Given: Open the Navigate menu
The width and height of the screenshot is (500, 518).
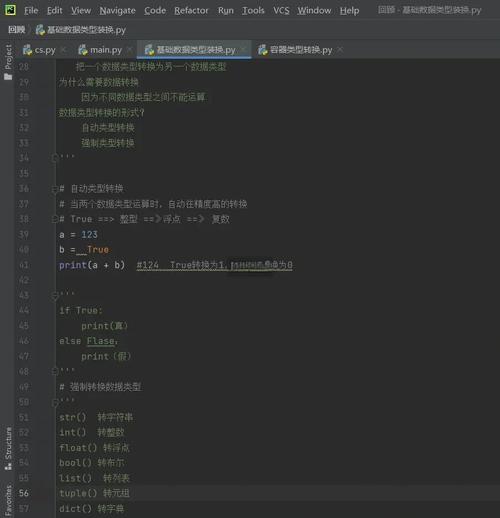Looking at the screenshot, I should (117, 11).
